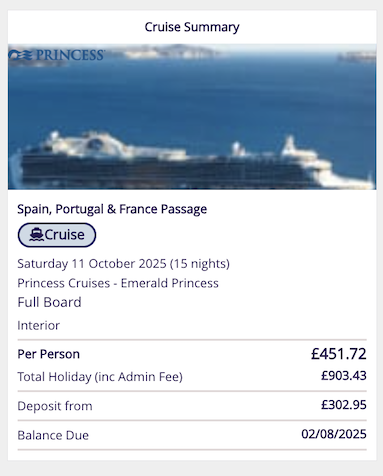Screen dimensions: 383x476
Task: Click the Saturday 11 October 2025 date line
Action: [123, 264]
